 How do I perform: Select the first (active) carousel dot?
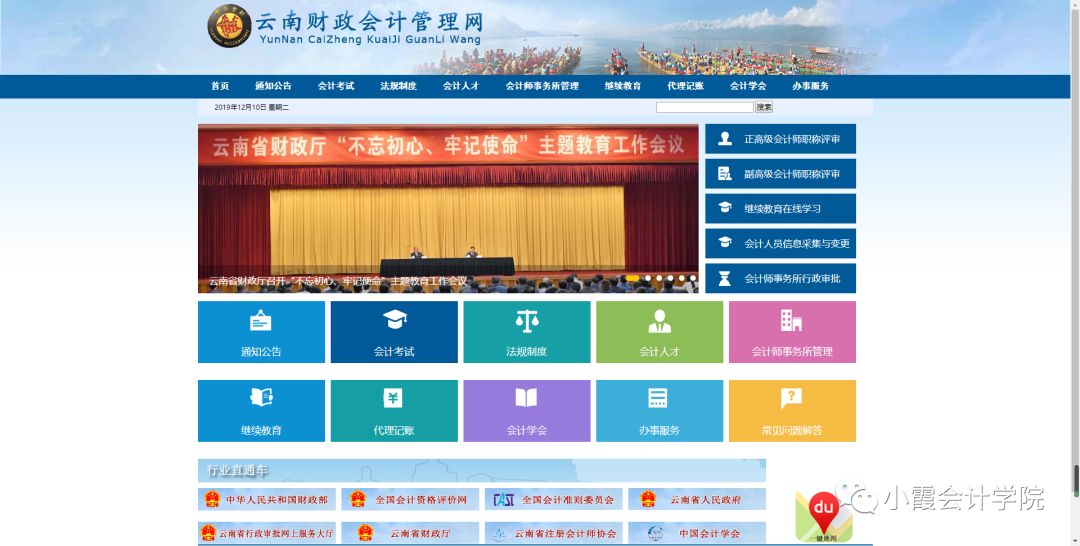pos(632,278)
